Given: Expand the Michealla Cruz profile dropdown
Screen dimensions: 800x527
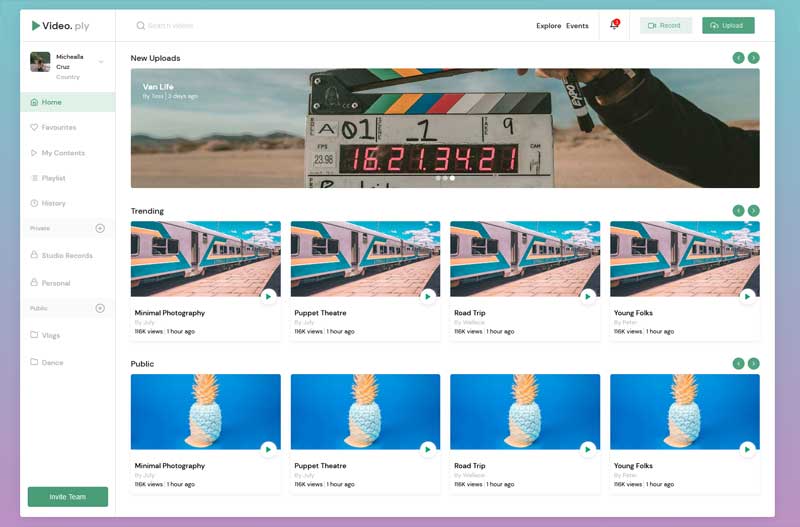Looking at the screenshot, I should 101,62.
